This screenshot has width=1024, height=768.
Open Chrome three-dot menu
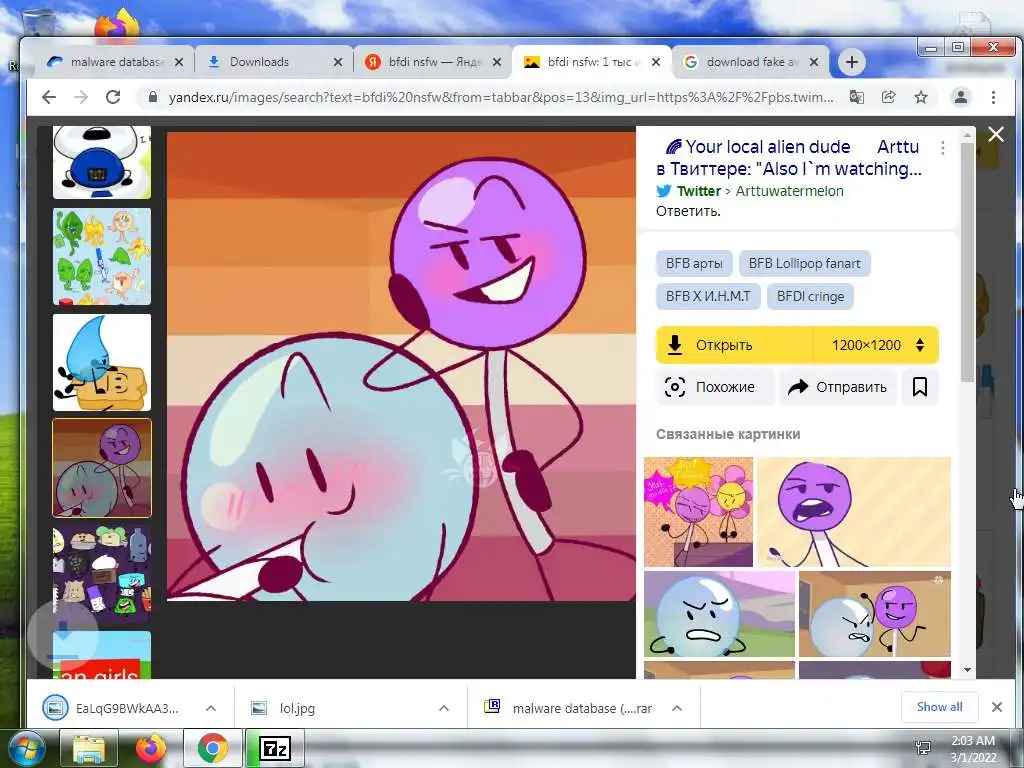(x=993, y=97)
